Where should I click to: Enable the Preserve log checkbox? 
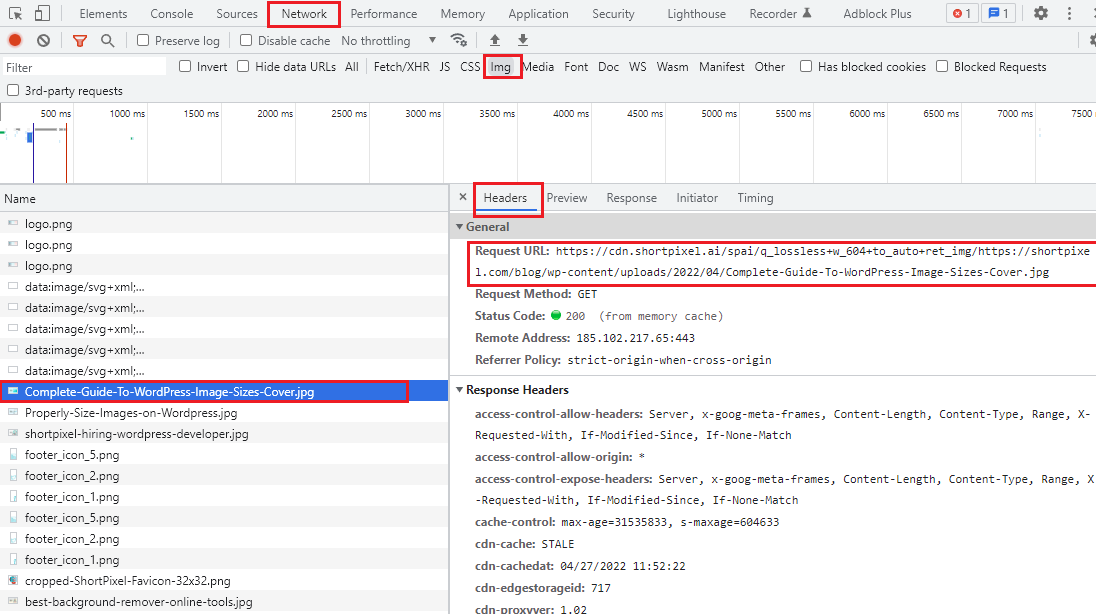tap(143, 41)
